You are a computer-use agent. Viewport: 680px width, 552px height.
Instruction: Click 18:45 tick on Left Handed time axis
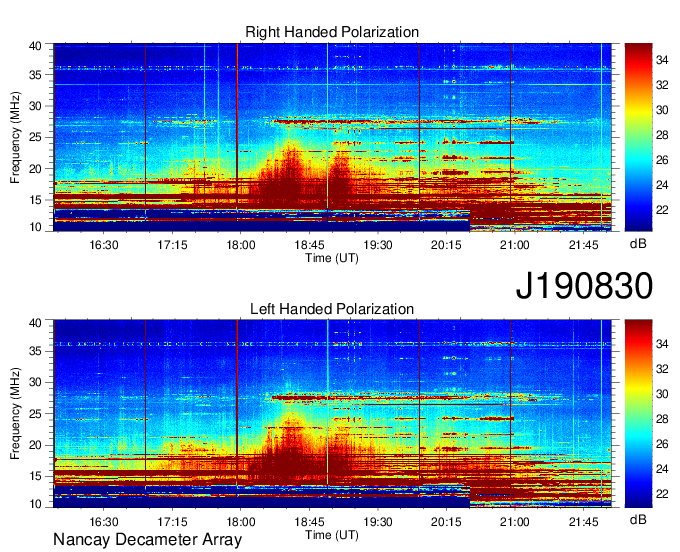click(x=310, y=522)
